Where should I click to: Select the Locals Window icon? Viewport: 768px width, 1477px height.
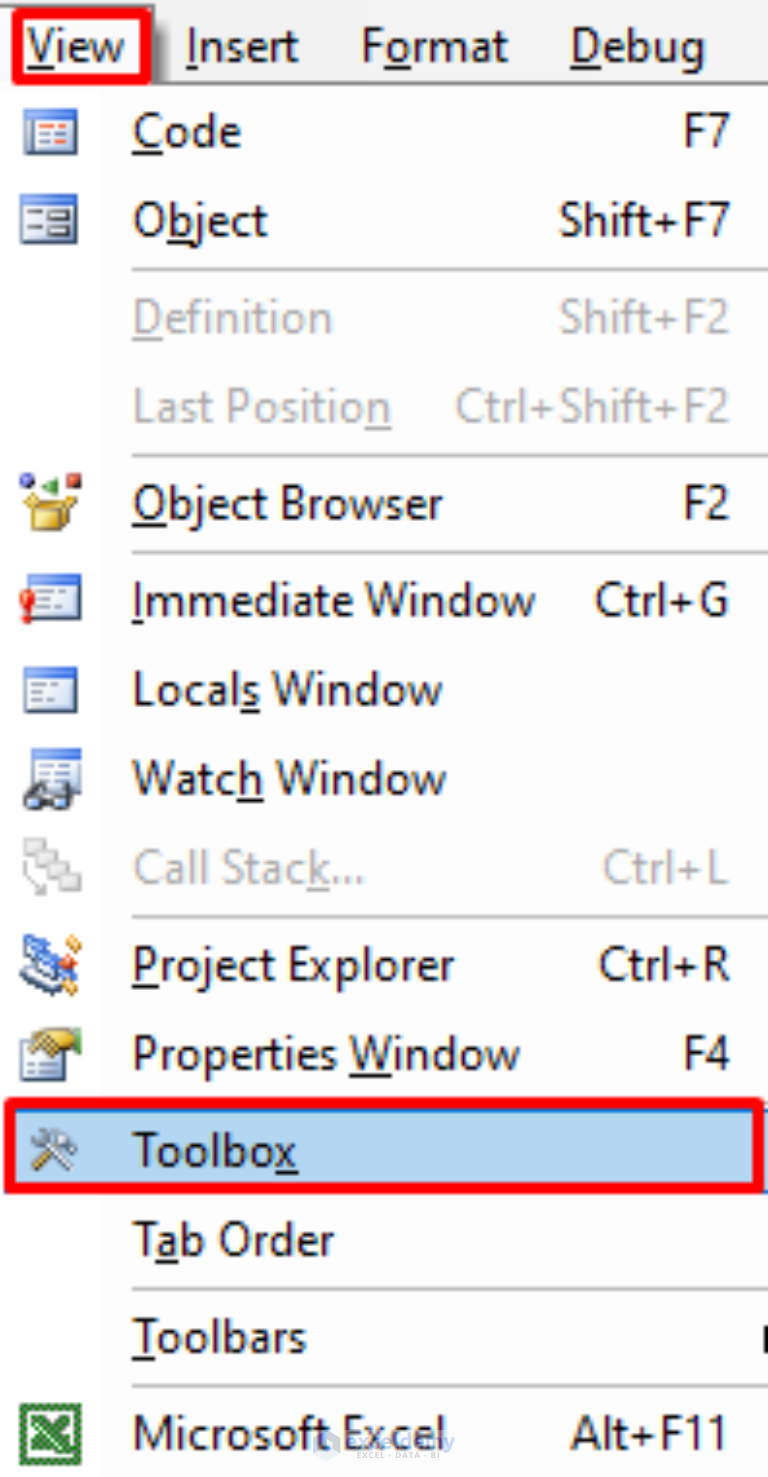coord(48,688)
